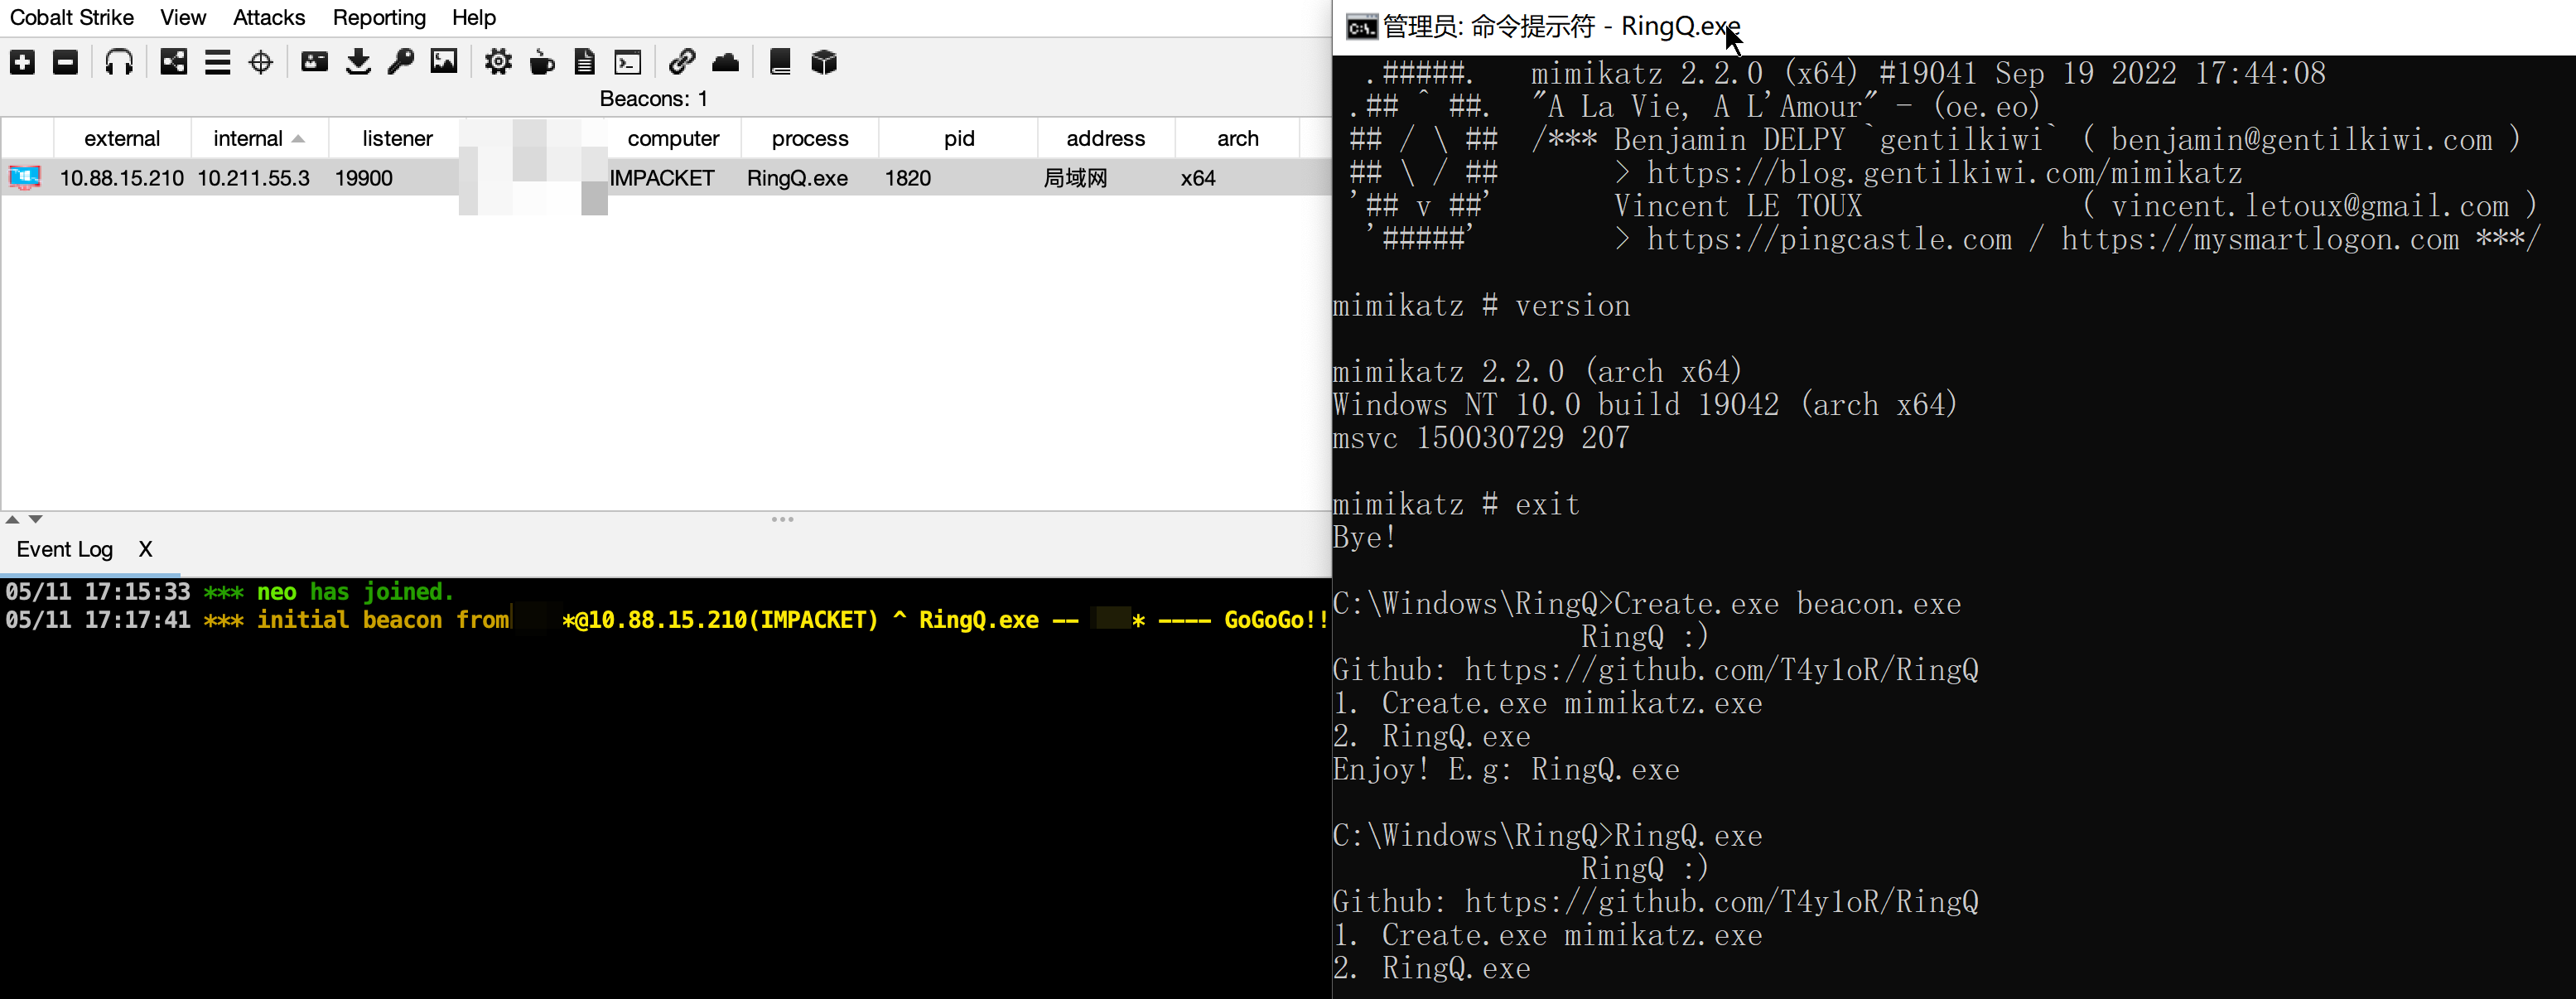Click the collapse-up arrow above Event Log
Viewport: 2576px width, 999px height.
pos(12,519)
